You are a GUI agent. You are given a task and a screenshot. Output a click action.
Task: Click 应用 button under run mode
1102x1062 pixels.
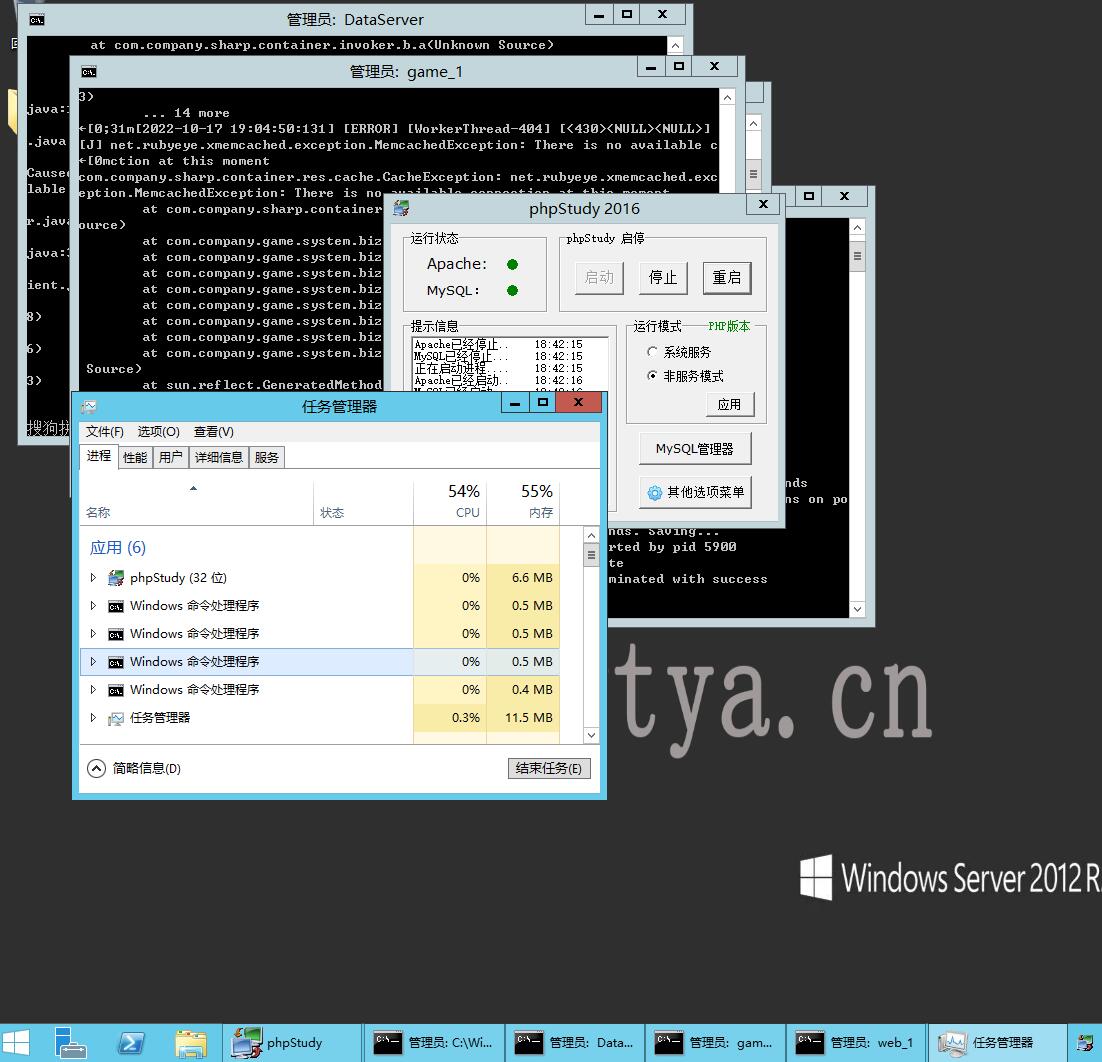730,405
